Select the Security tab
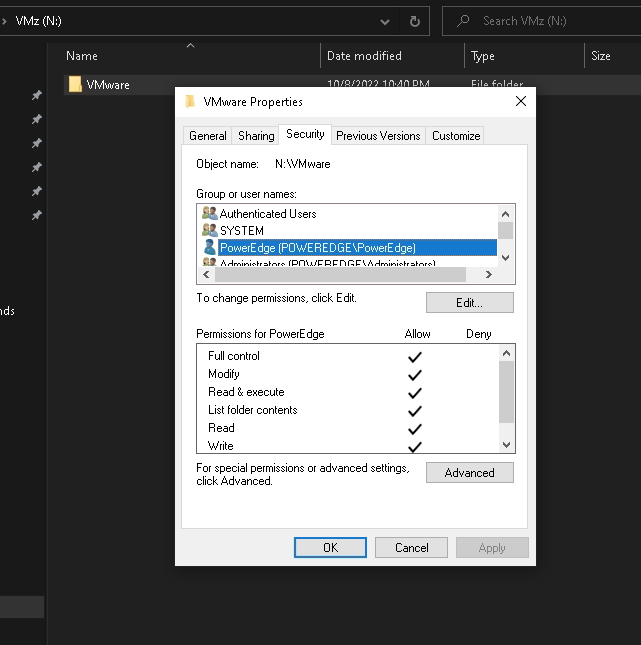 coord(305,134)
